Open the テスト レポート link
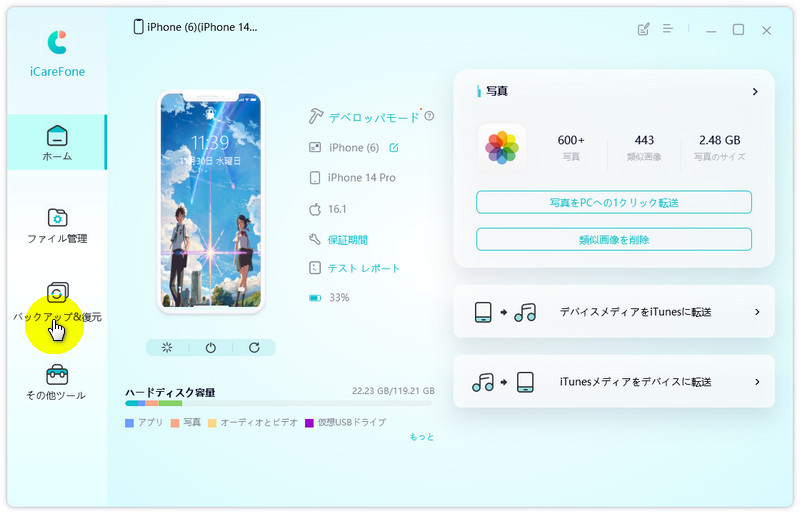The width and height of the screenshot is (800, 514). (x=364, y=268)
